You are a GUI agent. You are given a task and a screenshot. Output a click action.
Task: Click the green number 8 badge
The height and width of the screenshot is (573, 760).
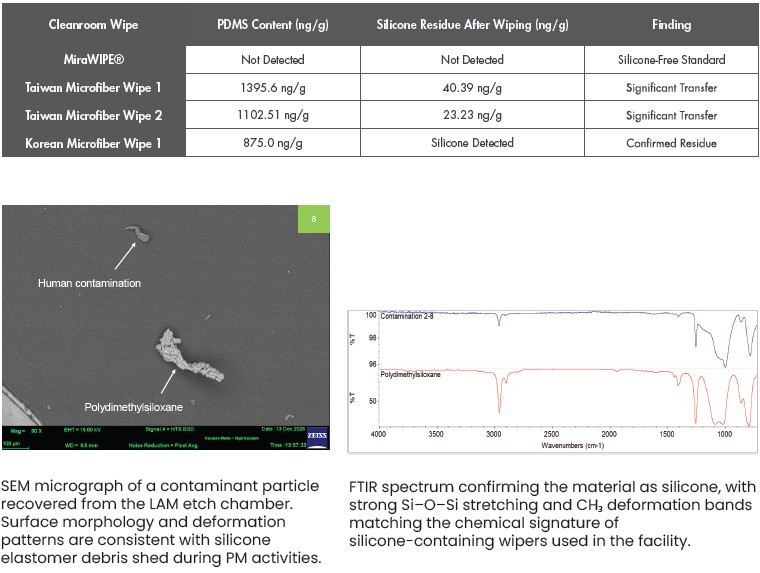pos(313,219)
